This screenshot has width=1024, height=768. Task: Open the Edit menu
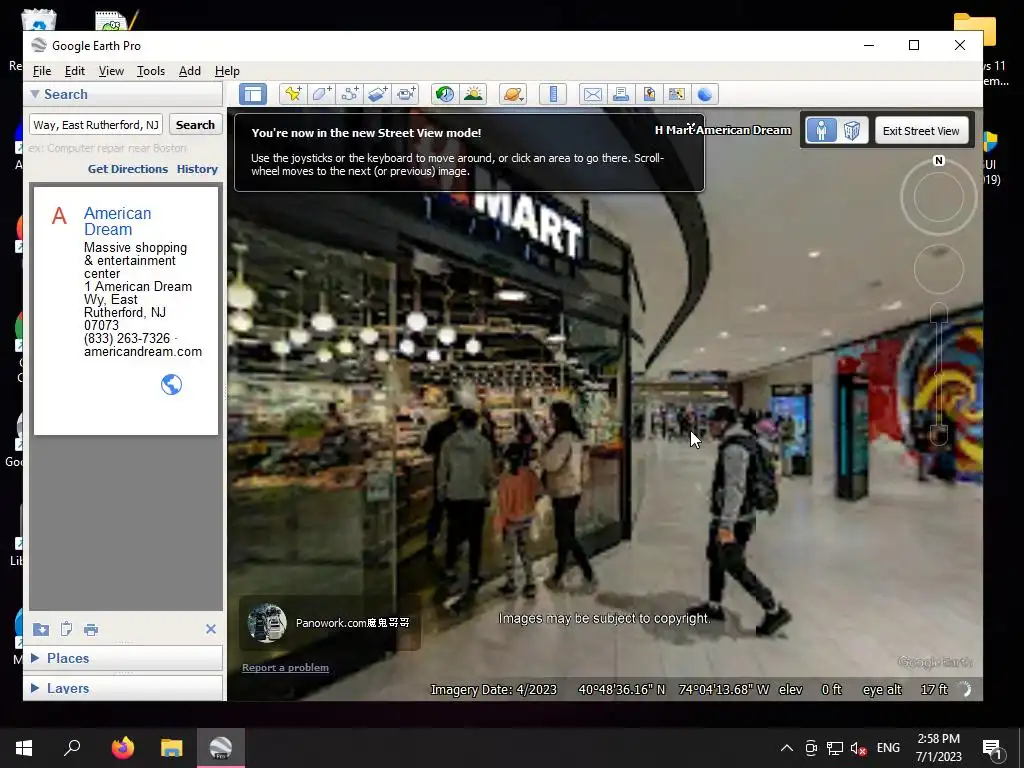tap(74, 71)
